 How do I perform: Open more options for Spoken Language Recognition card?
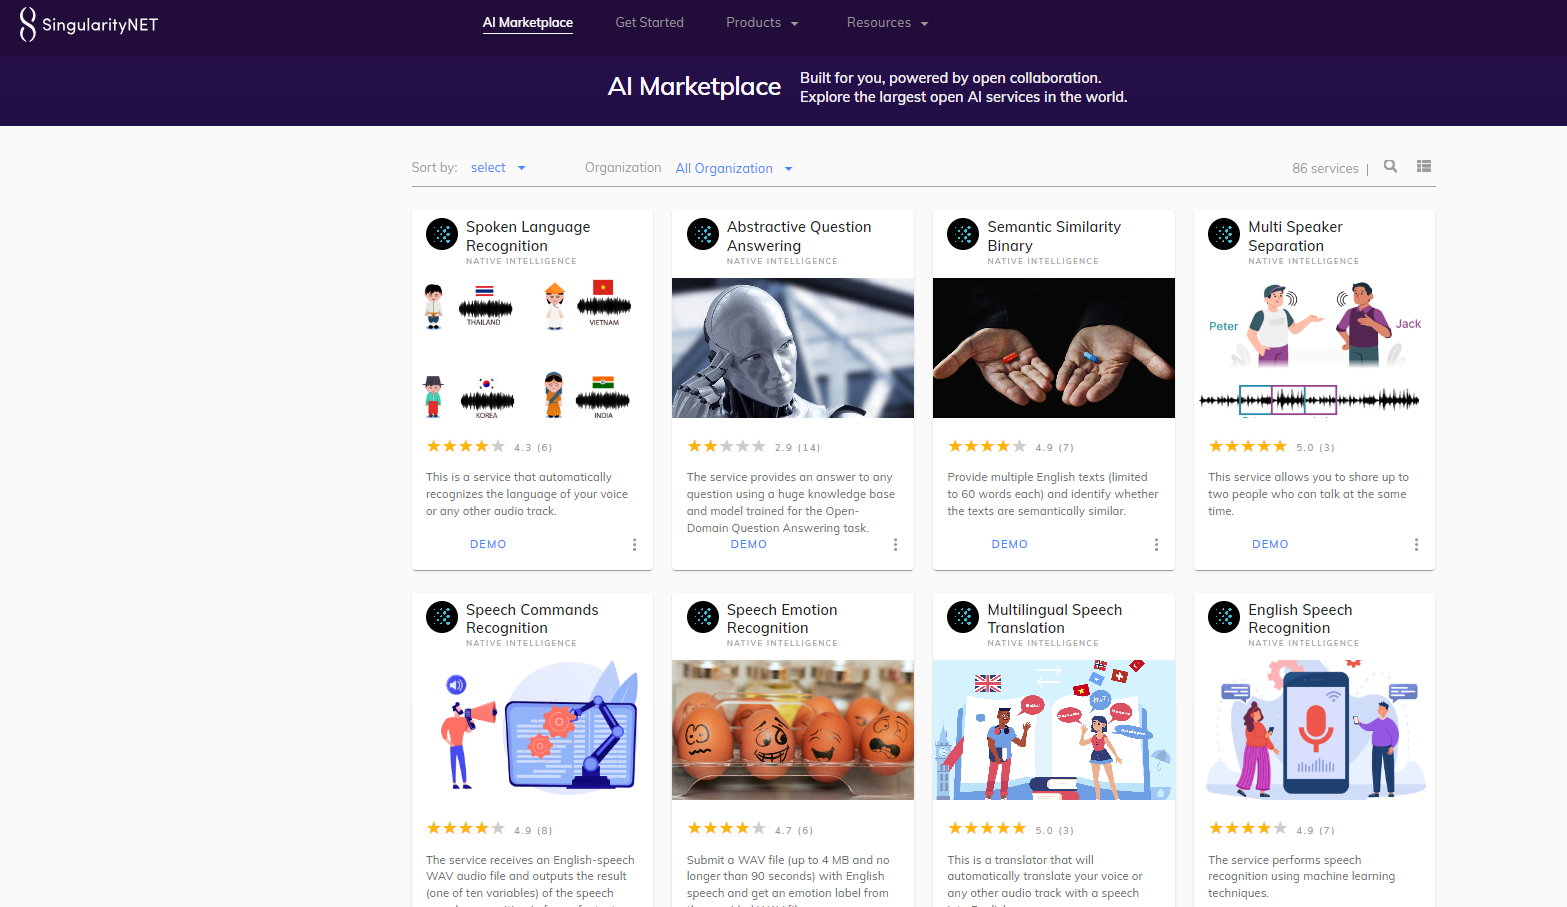[x=634, y=545]
